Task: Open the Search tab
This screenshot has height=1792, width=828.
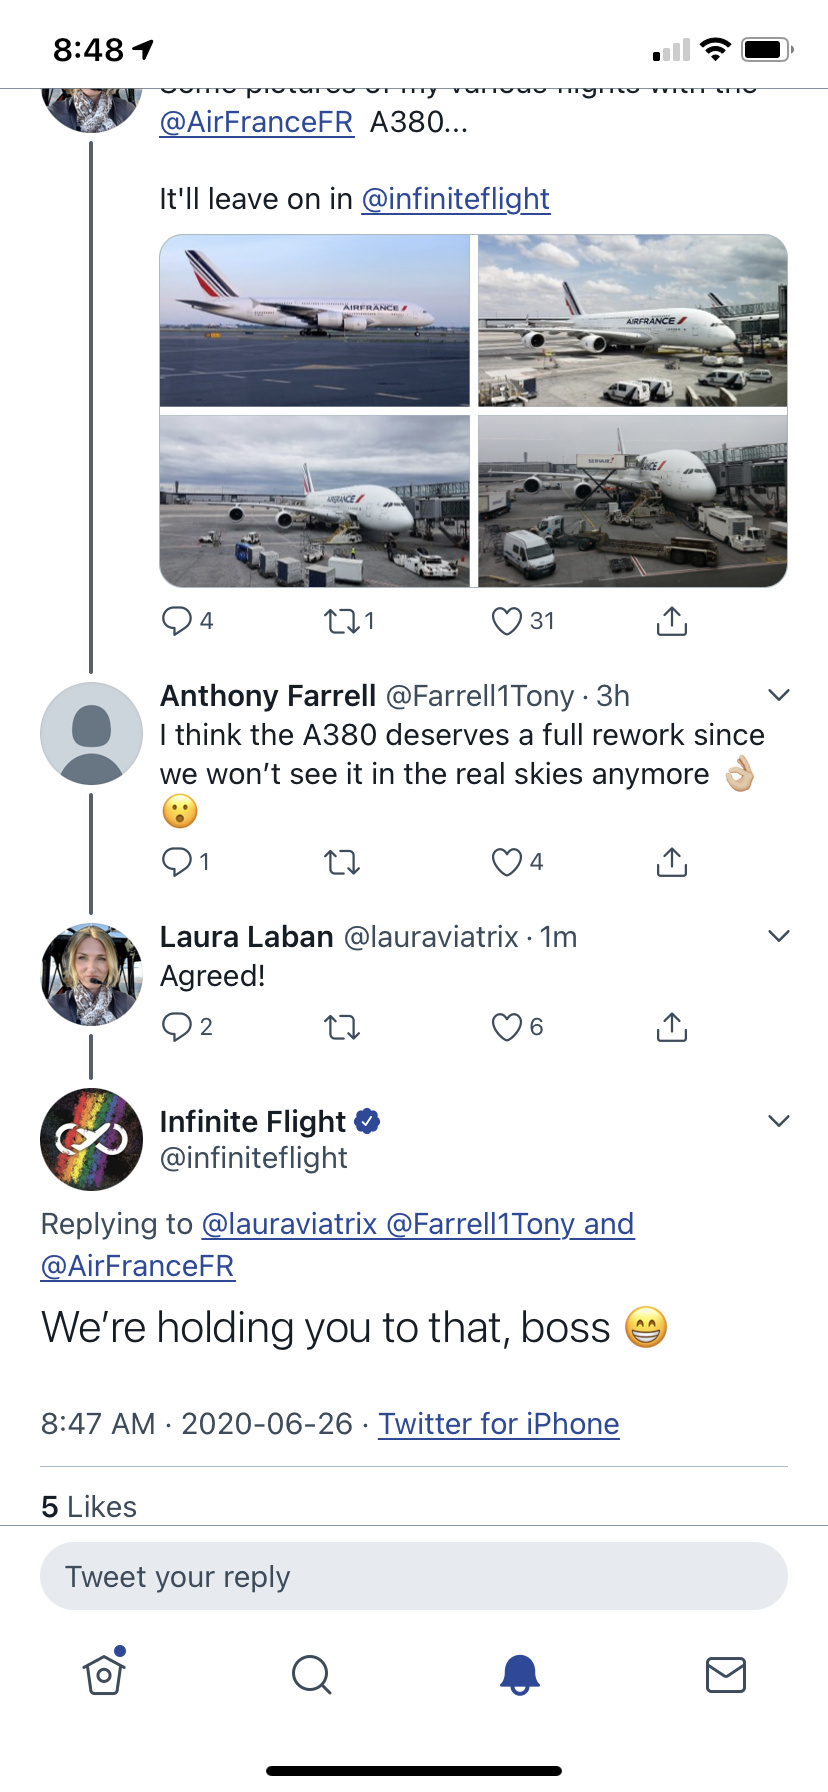Action: 311,1674
